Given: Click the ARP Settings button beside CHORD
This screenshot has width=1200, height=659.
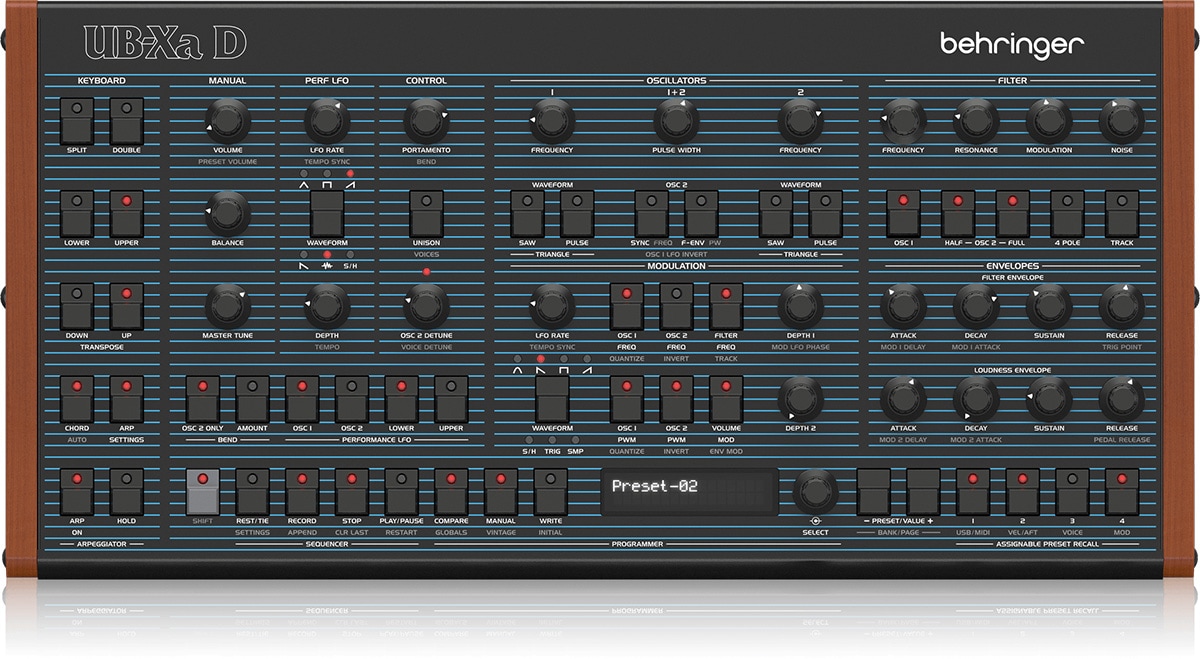Looking at the screenshot, I should click(127, 399).
